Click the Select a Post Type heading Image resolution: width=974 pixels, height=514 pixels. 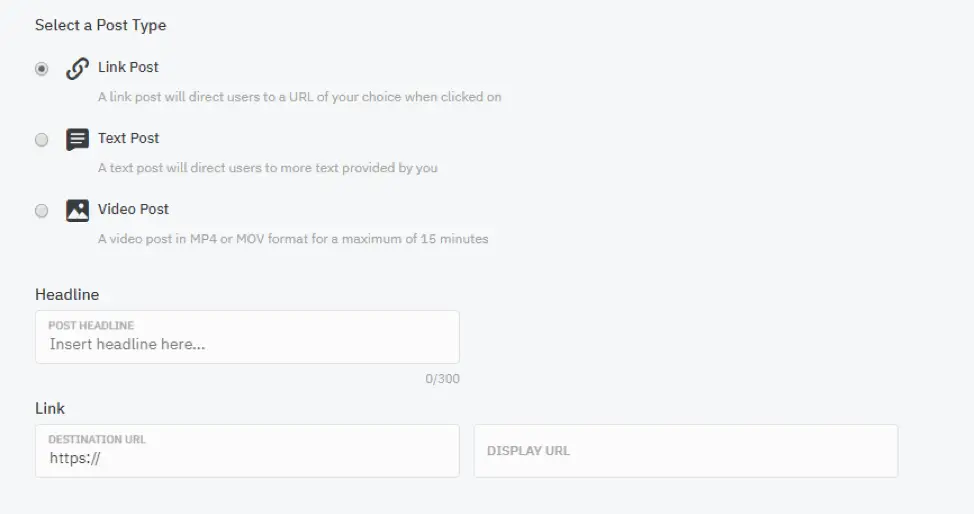click(x=101, y=25)
